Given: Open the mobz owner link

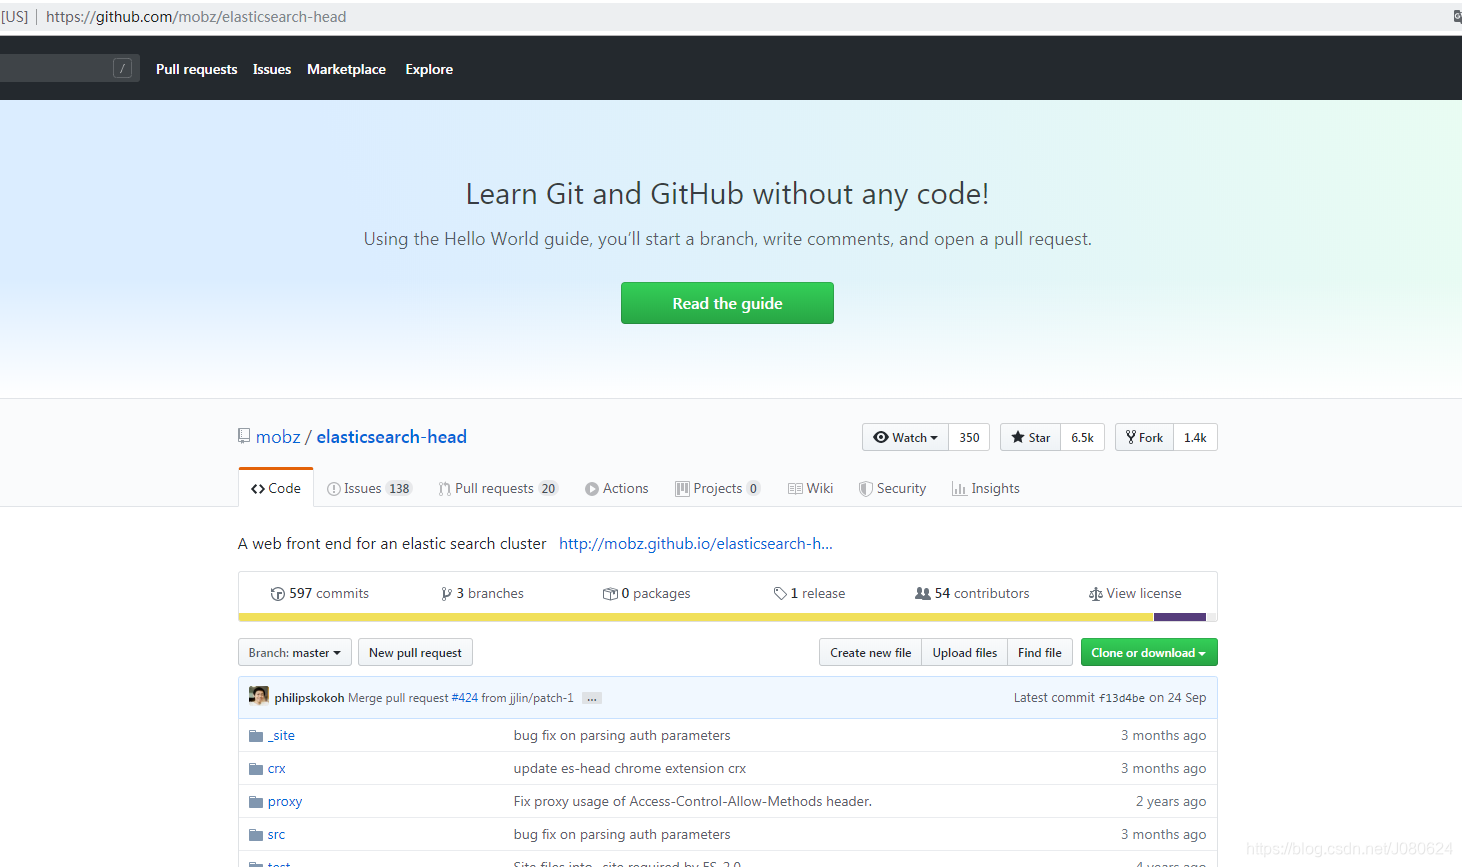Looking at the screenshot, I should pos(278,437).
